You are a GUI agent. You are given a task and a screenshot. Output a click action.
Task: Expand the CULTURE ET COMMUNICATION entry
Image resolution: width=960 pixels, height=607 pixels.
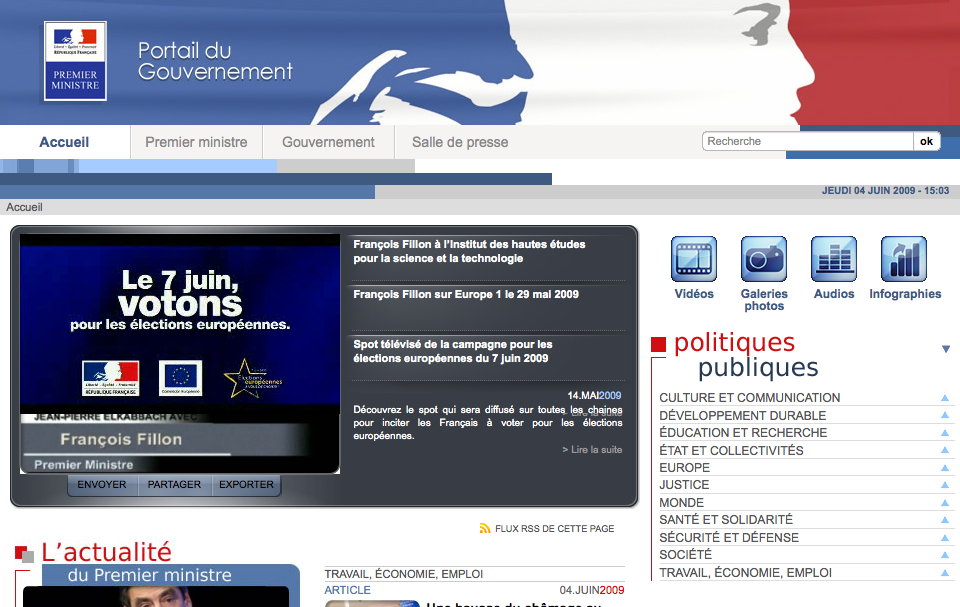(943, 397)
